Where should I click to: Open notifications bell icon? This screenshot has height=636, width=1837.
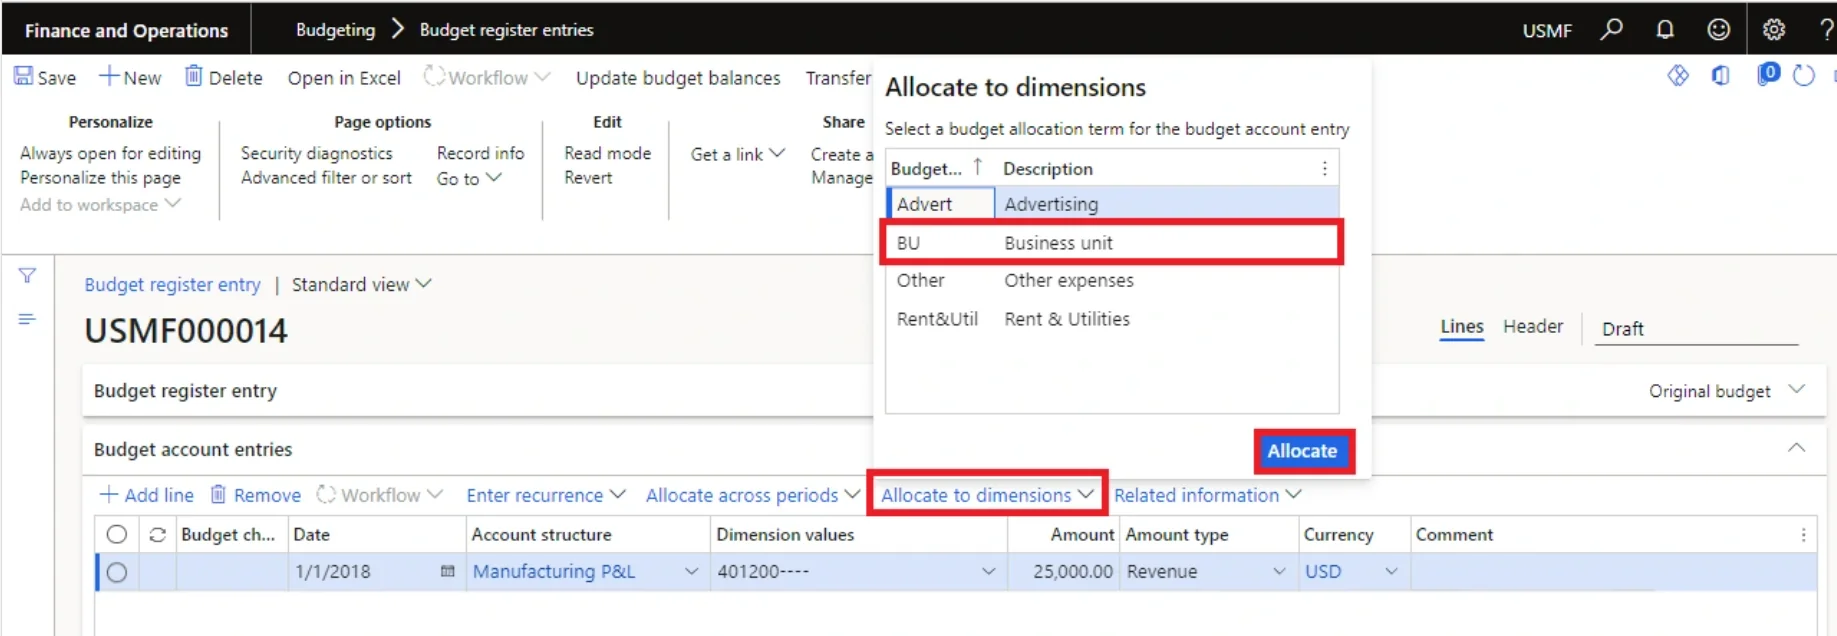1665,29
